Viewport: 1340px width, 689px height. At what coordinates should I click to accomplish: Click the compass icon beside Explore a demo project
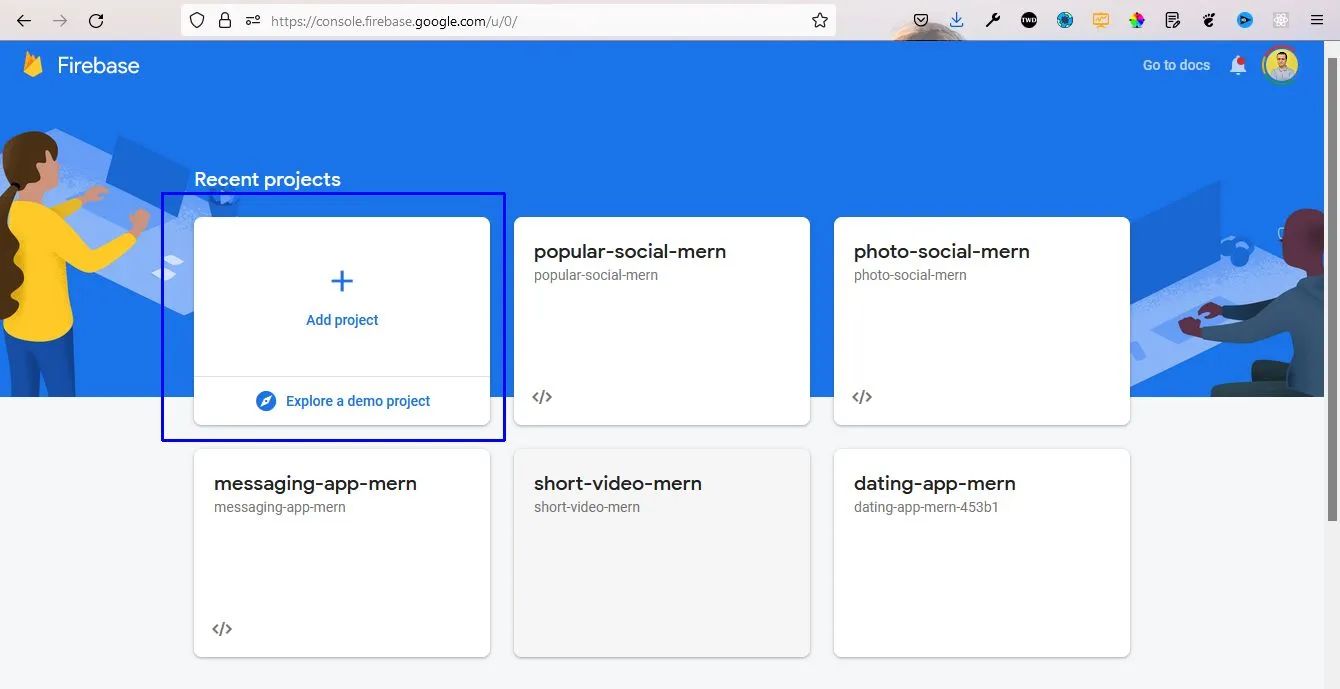[x=266, y=401]
